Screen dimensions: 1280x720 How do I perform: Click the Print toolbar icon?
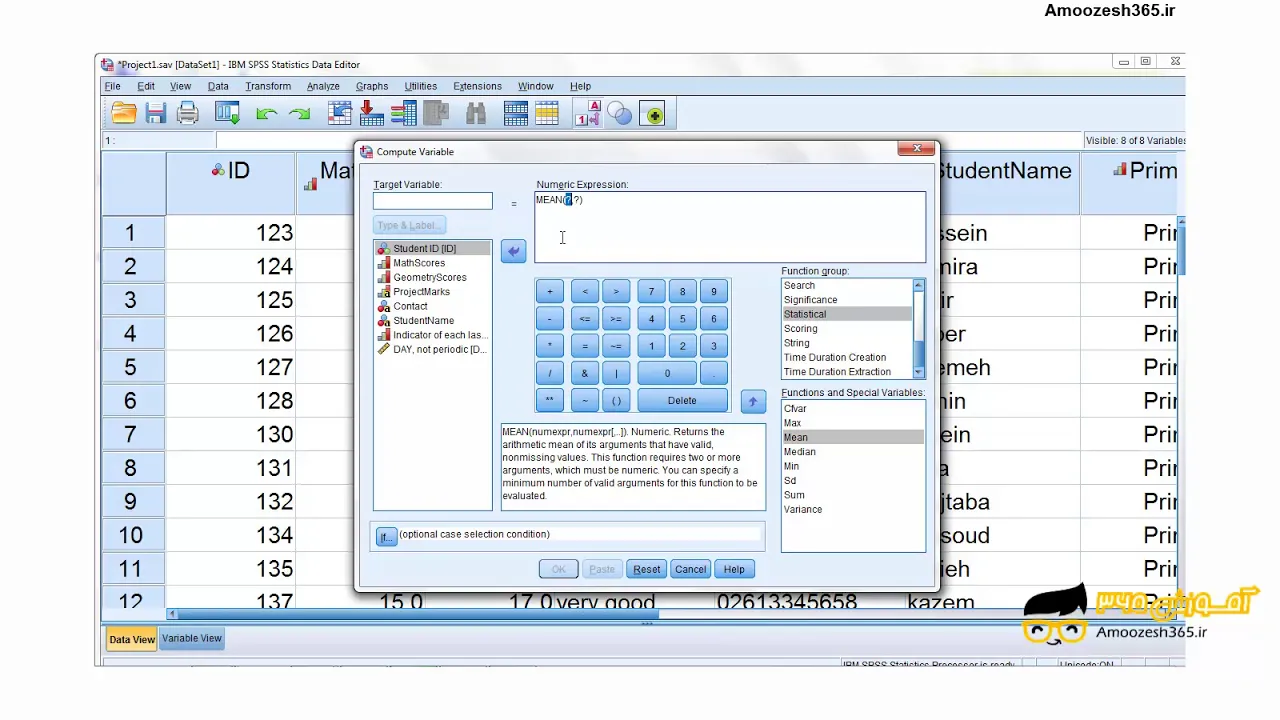click(187, 114)
